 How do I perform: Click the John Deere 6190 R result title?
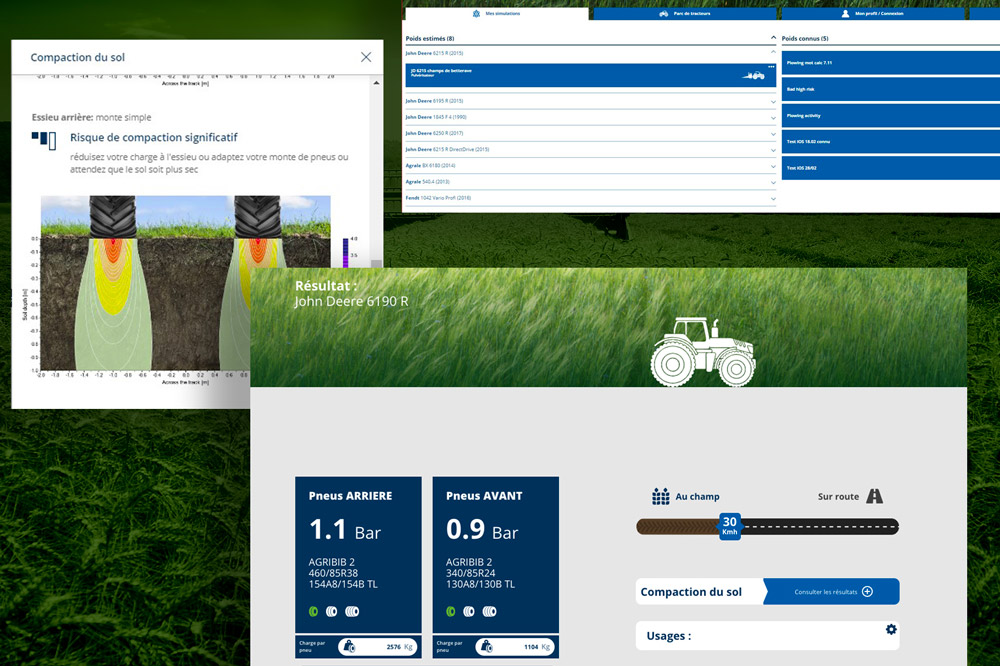pyautogui.click(x=351, y=301)
